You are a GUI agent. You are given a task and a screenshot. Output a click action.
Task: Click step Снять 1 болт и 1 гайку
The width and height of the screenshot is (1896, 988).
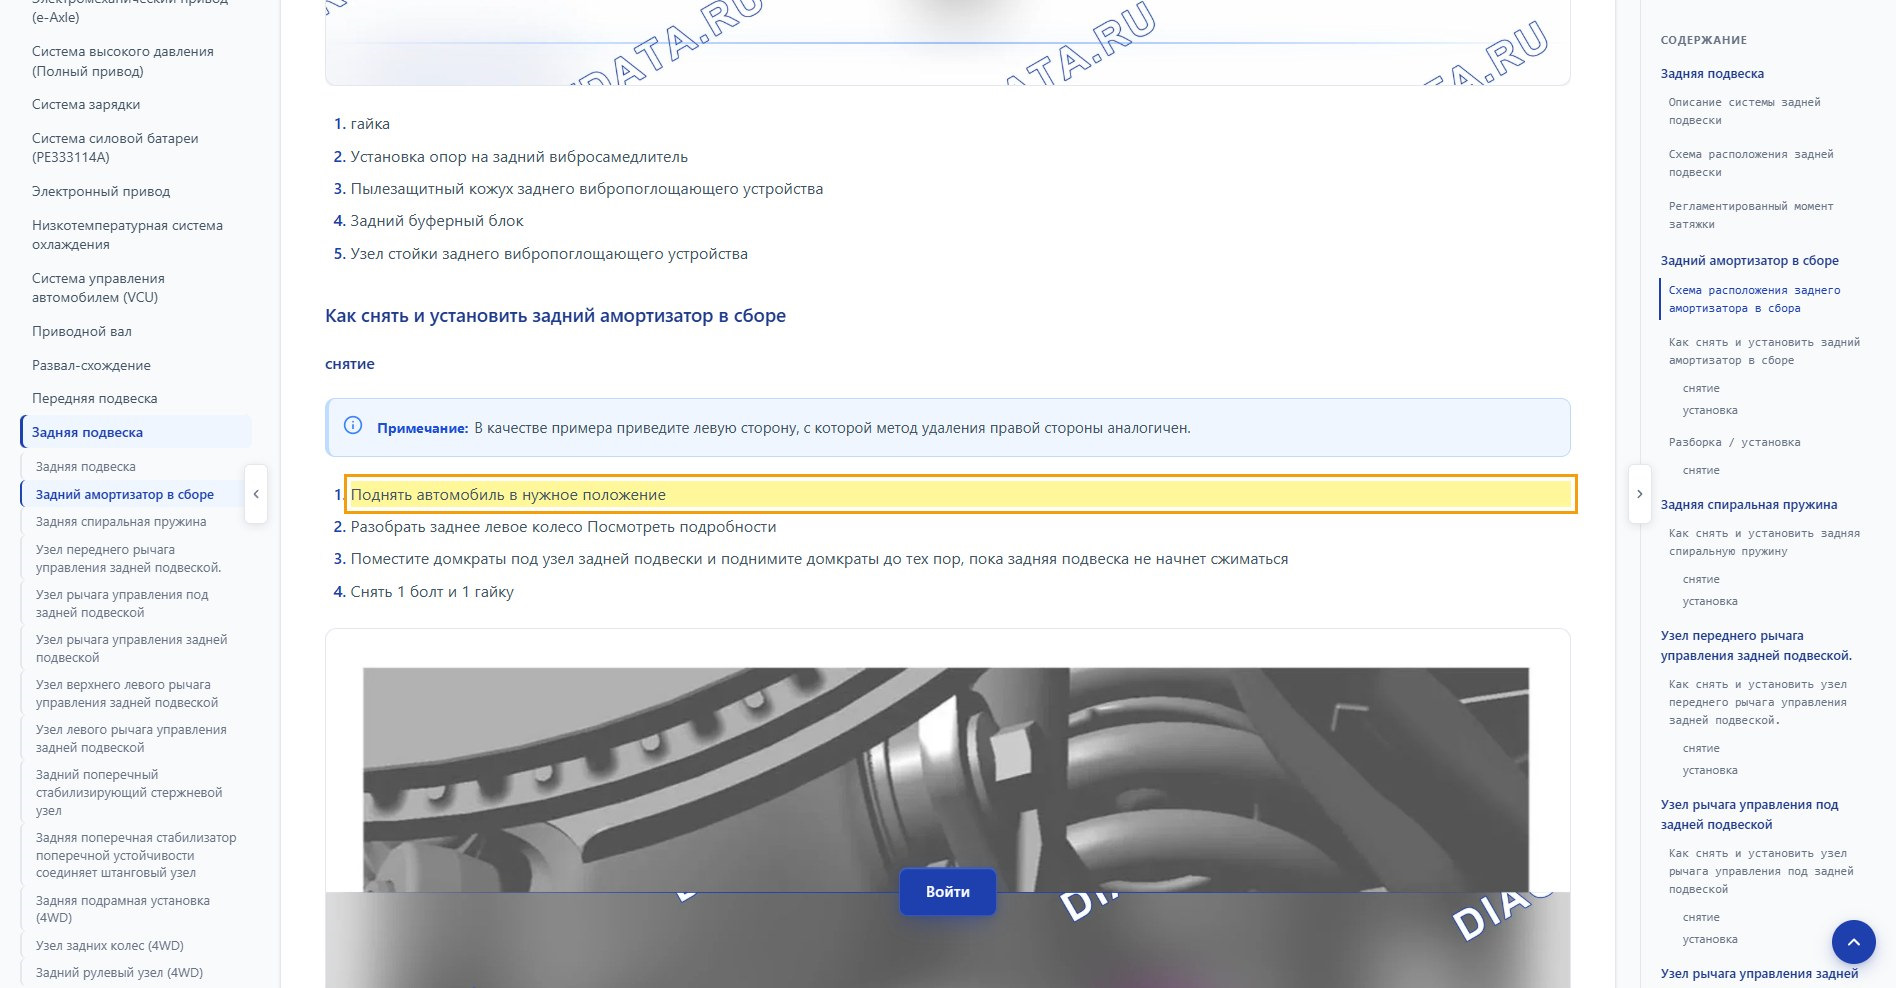point(432,591)
